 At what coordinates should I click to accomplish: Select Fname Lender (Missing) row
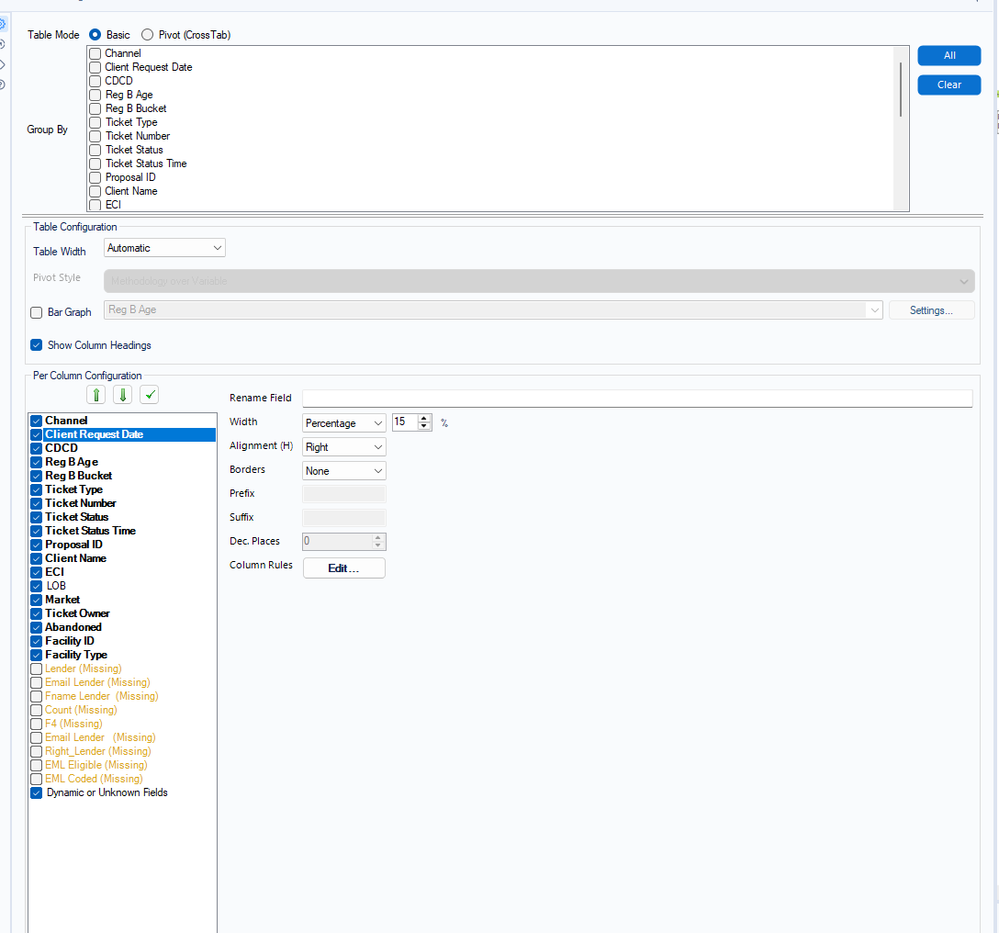122,697
